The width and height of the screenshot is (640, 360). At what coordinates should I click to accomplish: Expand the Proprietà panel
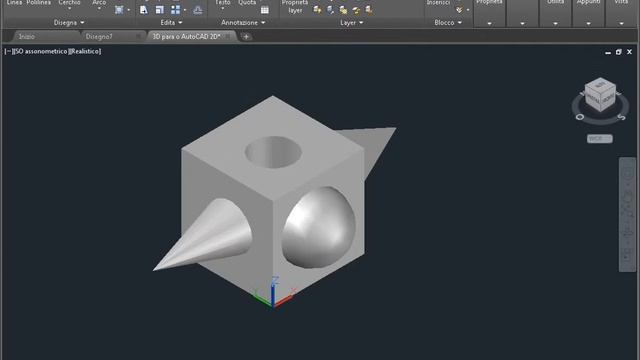click(x=489, y=24)
